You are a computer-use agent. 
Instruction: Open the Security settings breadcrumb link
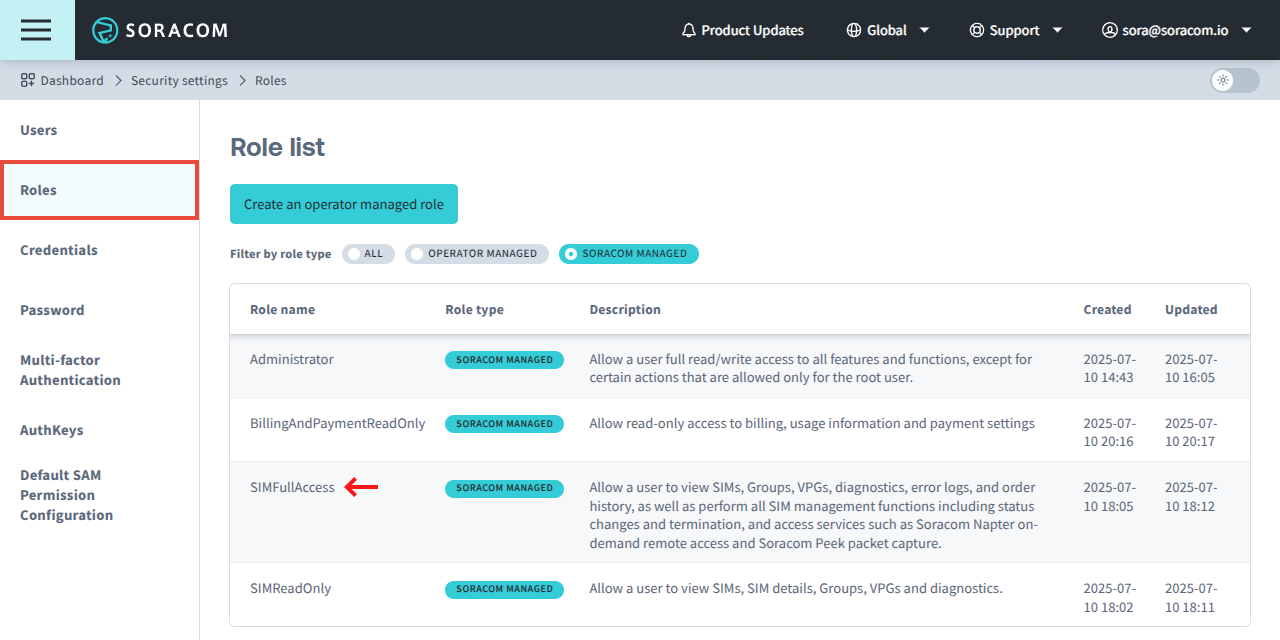(x=179, y=80)
